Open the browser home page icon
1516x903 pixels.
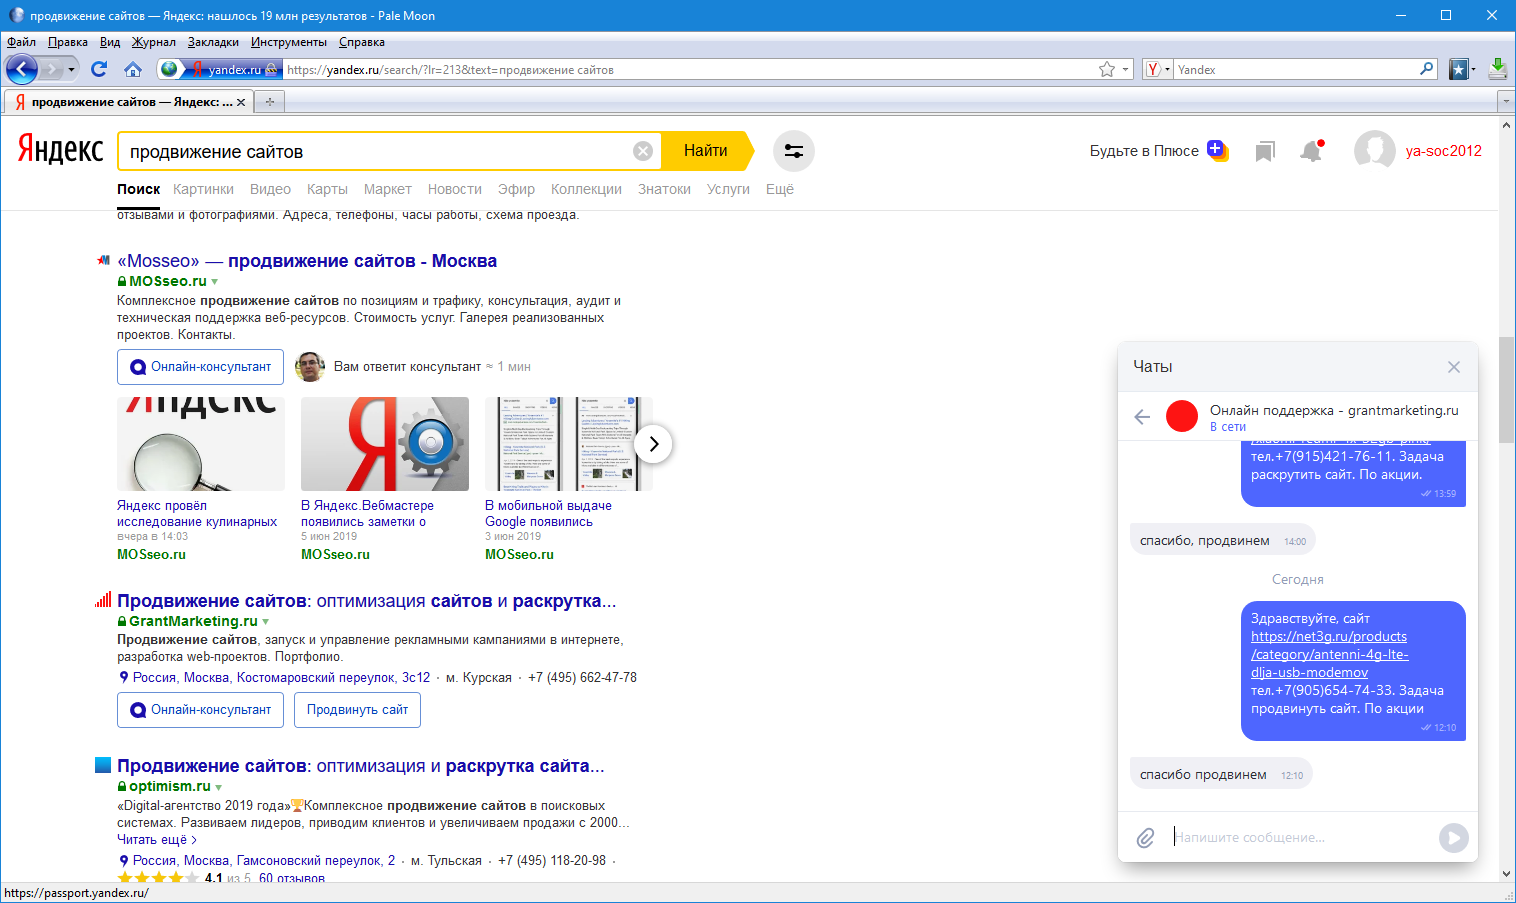coord(133,69)
